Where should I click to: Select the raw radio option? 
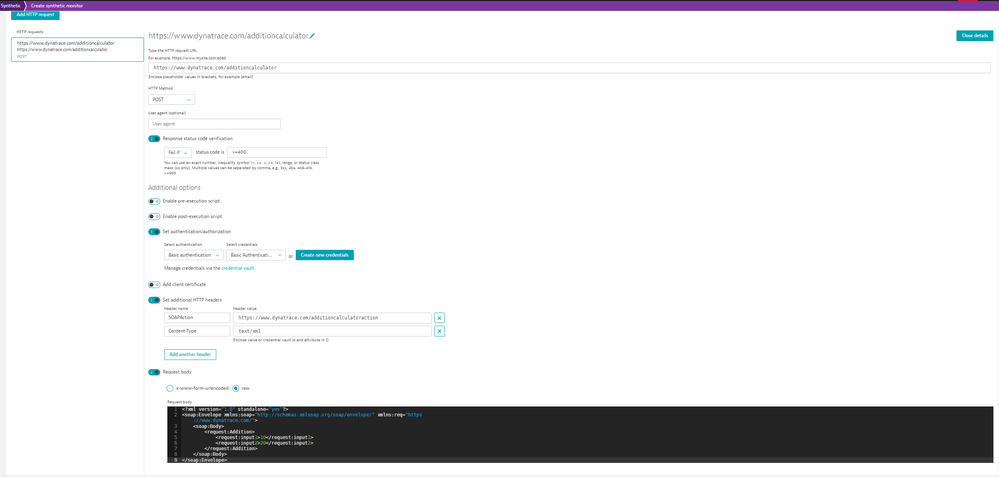(x=236, y=388)
